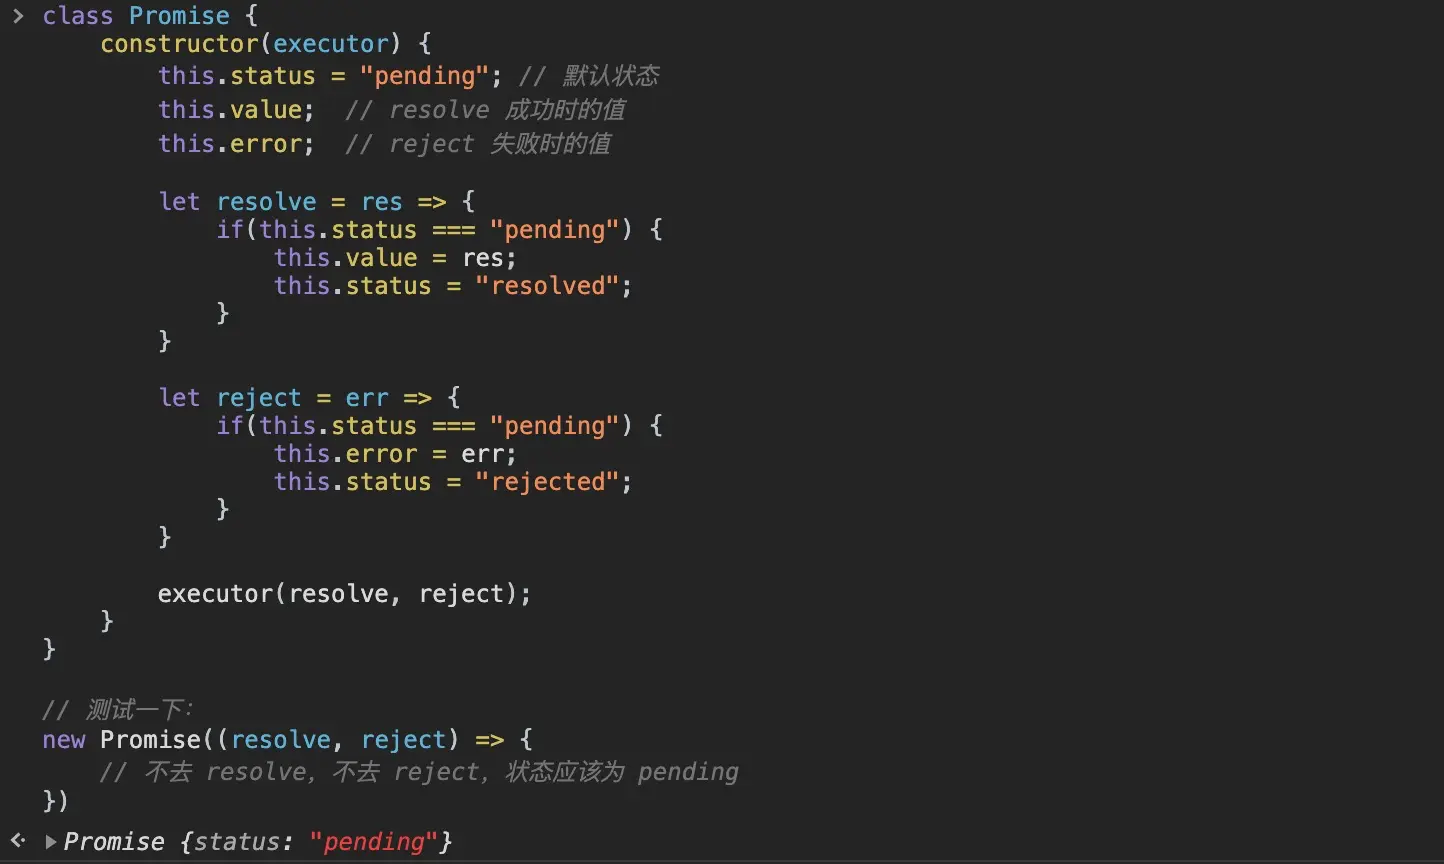Select the logged Promise object name

click(114, 842)
